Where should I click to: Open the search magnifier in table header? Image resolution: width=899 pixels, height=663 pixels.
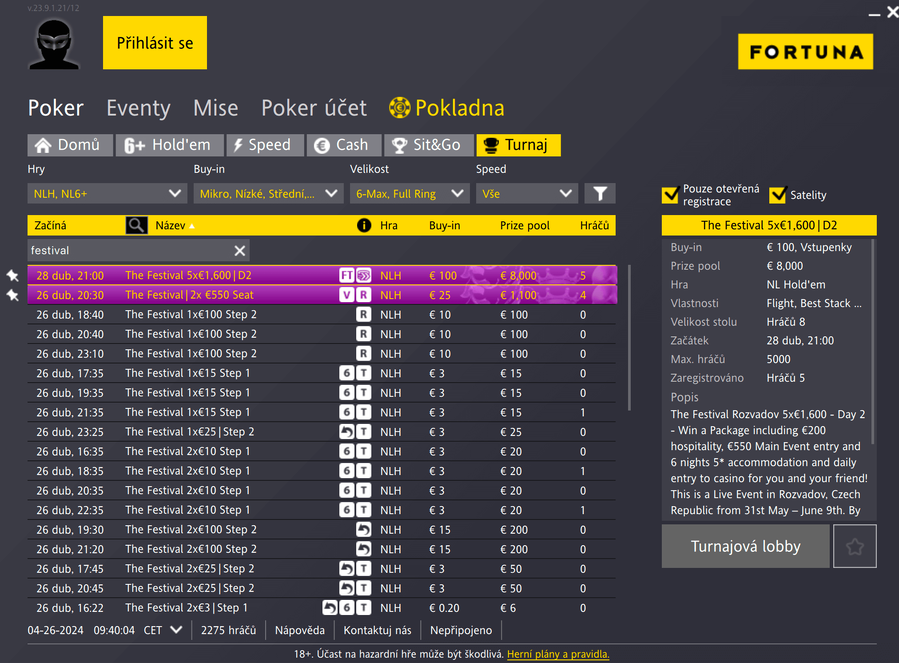[136, 225]
